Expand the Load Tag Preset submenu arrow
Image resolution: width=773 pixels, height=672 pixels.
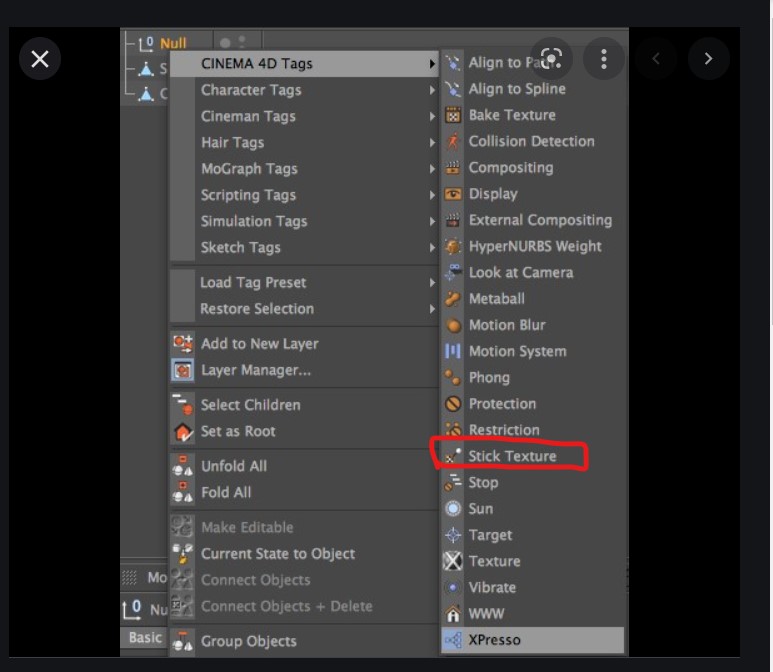pos(432,283)
